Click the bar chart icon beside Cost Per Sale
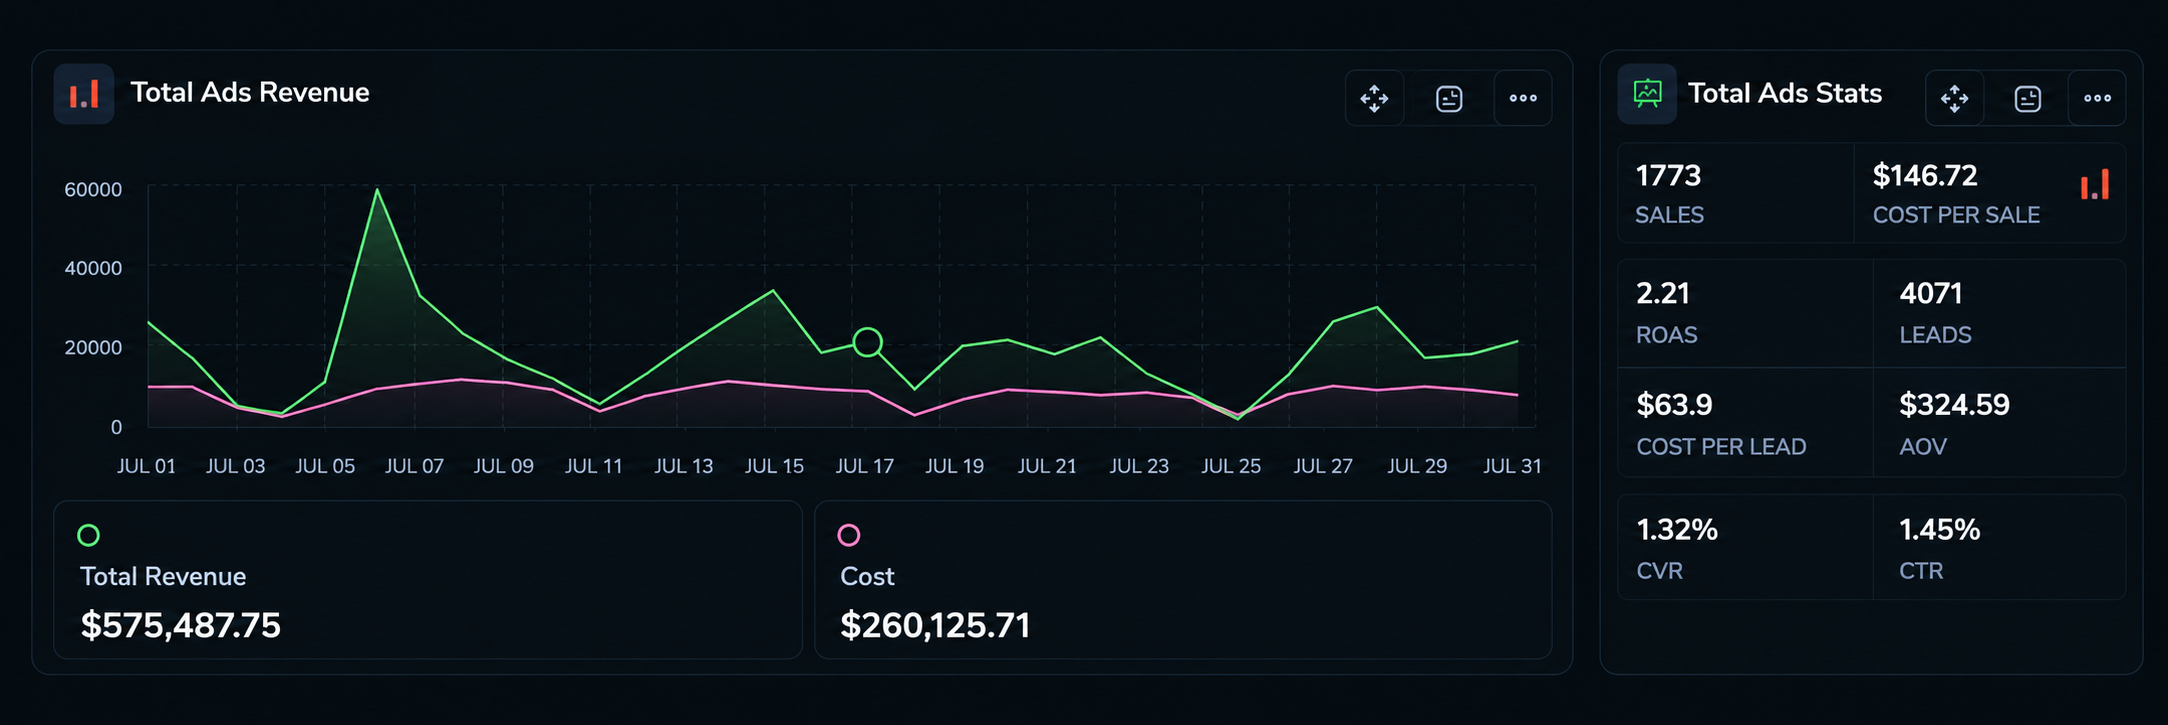The image size is (2168, 725). [2094, 185]
